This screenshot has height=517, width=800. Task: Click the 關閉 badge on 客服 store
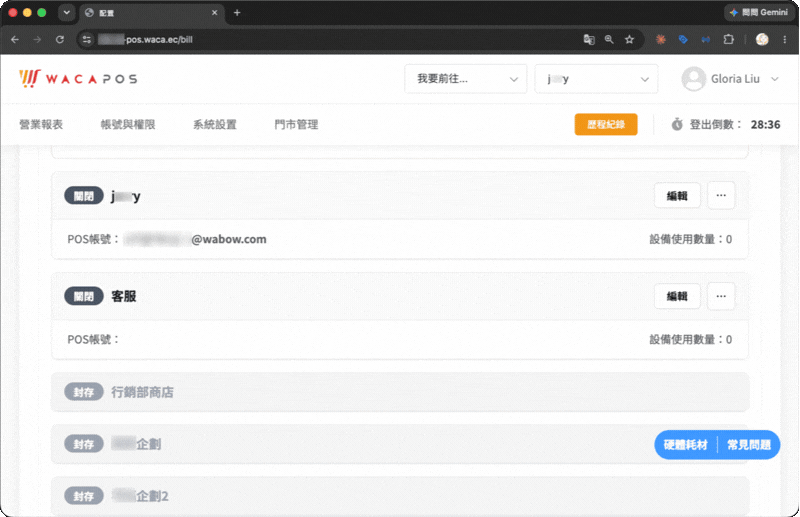coord(84,297)
